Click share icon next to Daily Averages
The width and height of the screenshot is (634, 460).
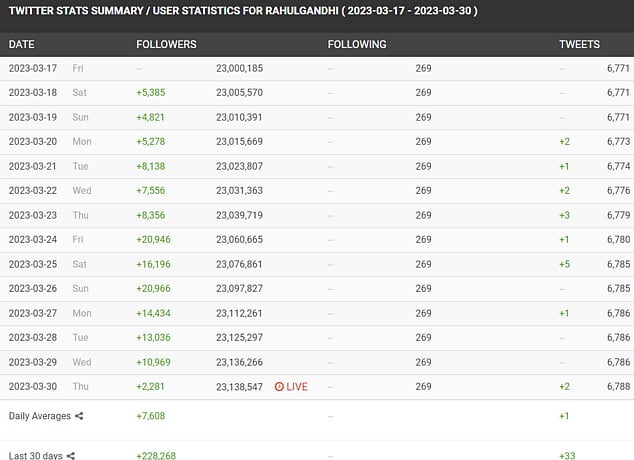coord(79,416)
